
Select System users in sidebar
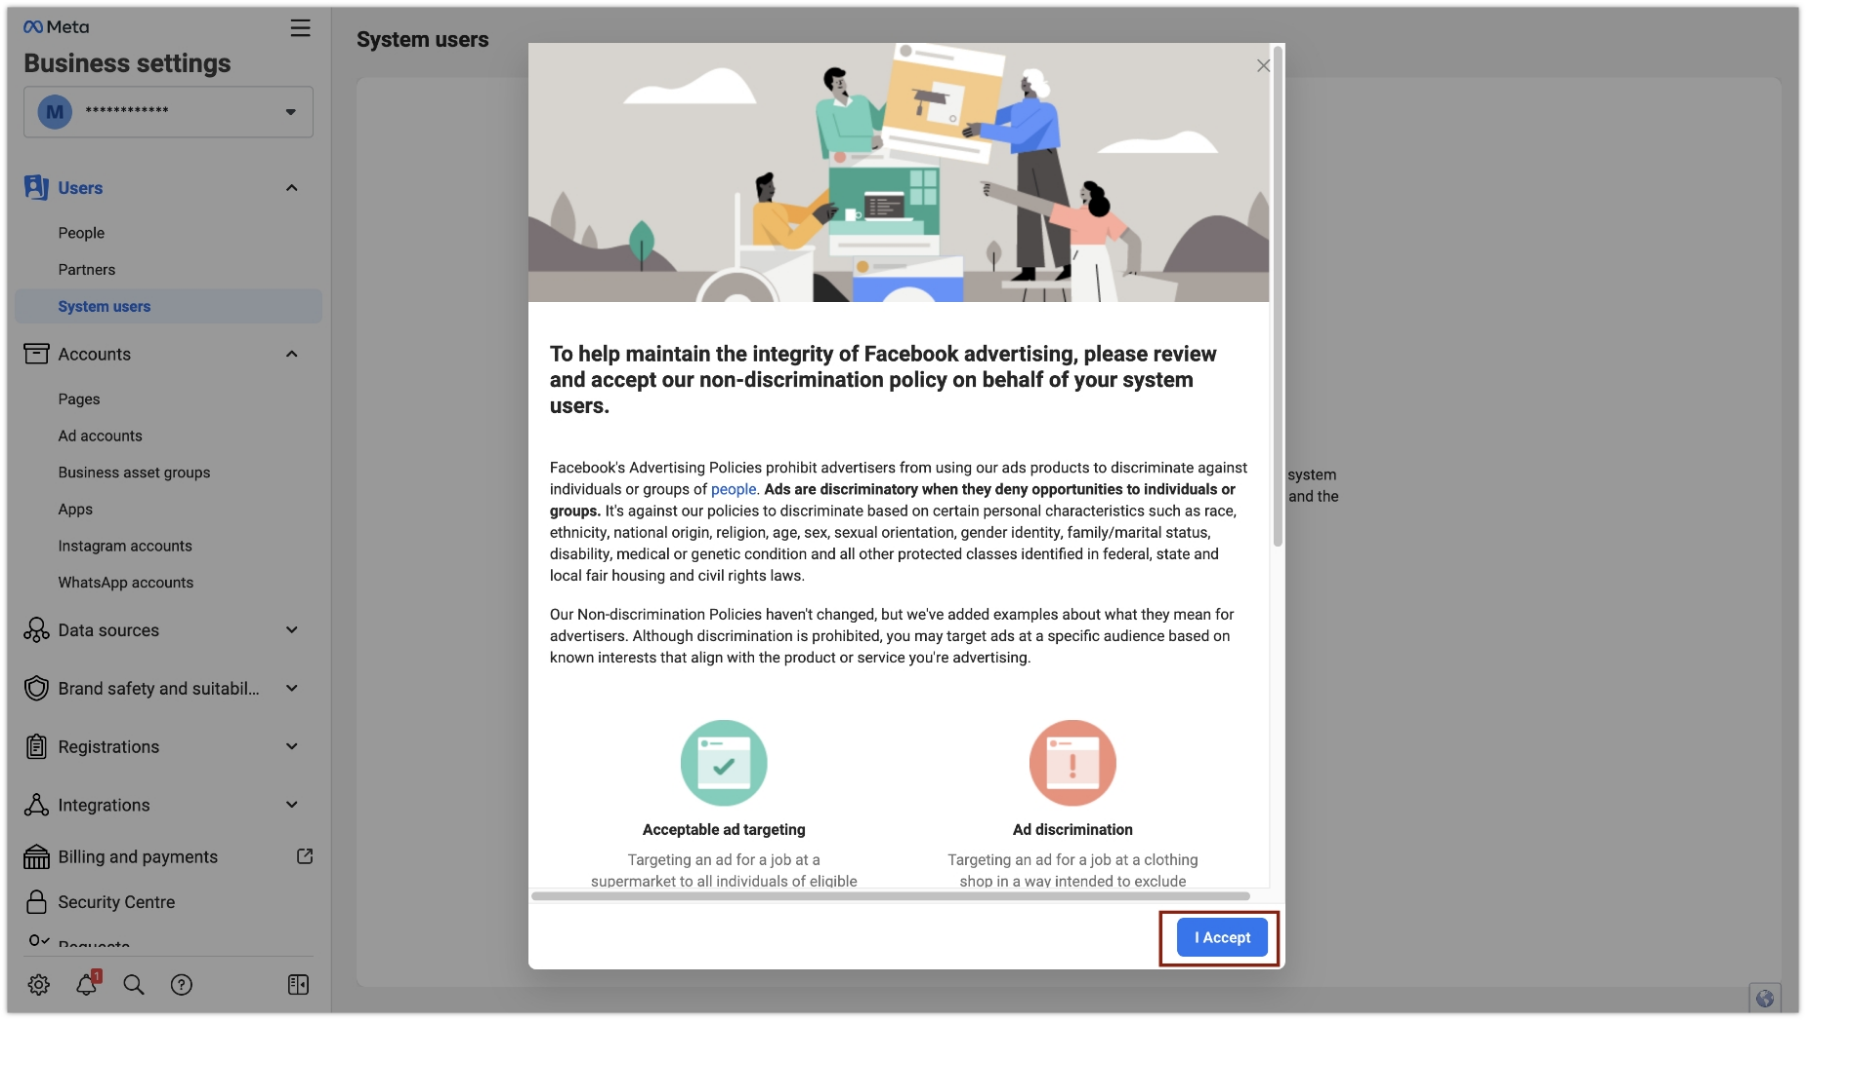(168, 306)
